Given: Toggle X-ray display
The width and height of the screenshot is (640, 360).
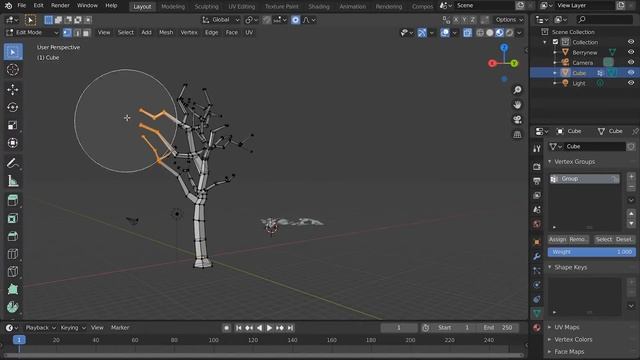Looking at the screenshot, I should 467,33.
